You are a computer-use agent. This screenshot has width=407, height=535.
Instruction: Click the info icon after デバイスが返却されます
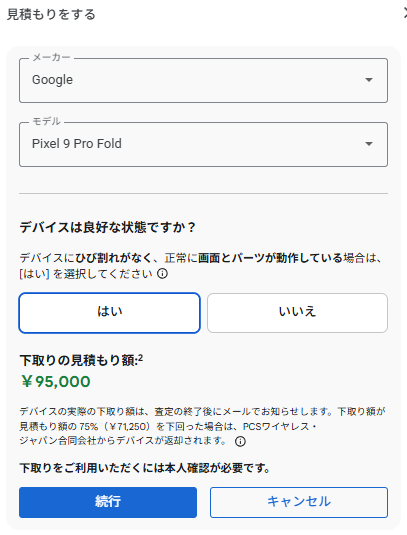240,442
